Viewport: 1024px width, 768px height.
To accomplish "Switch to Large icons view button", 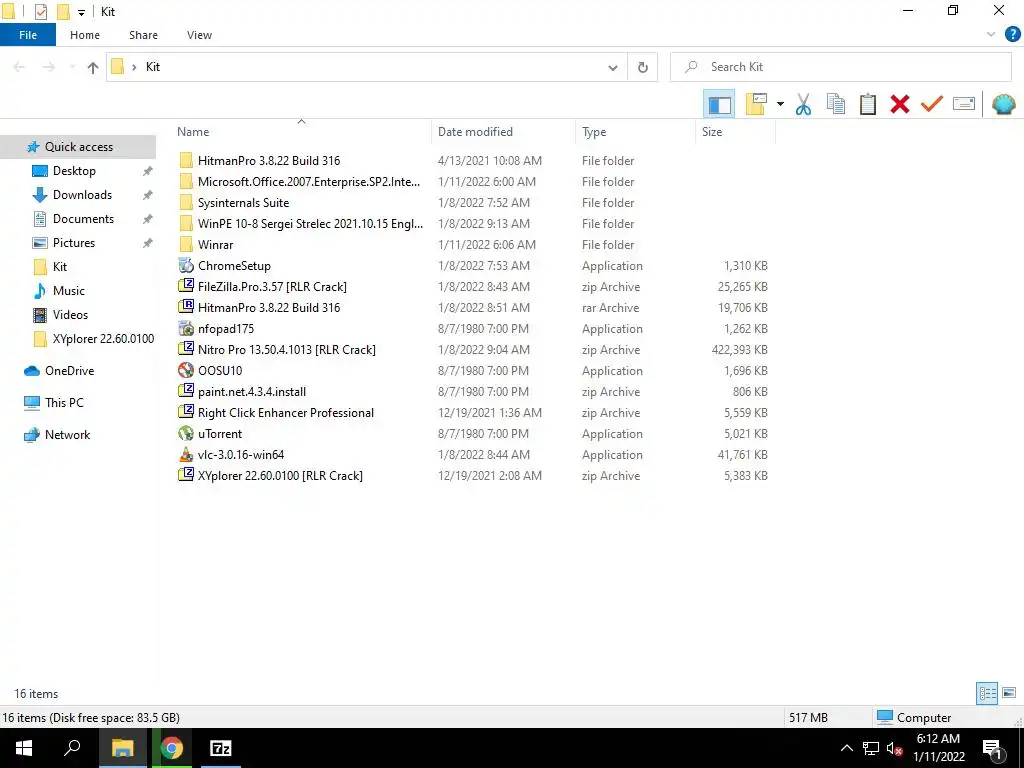I will click(x=1009, y=693).
